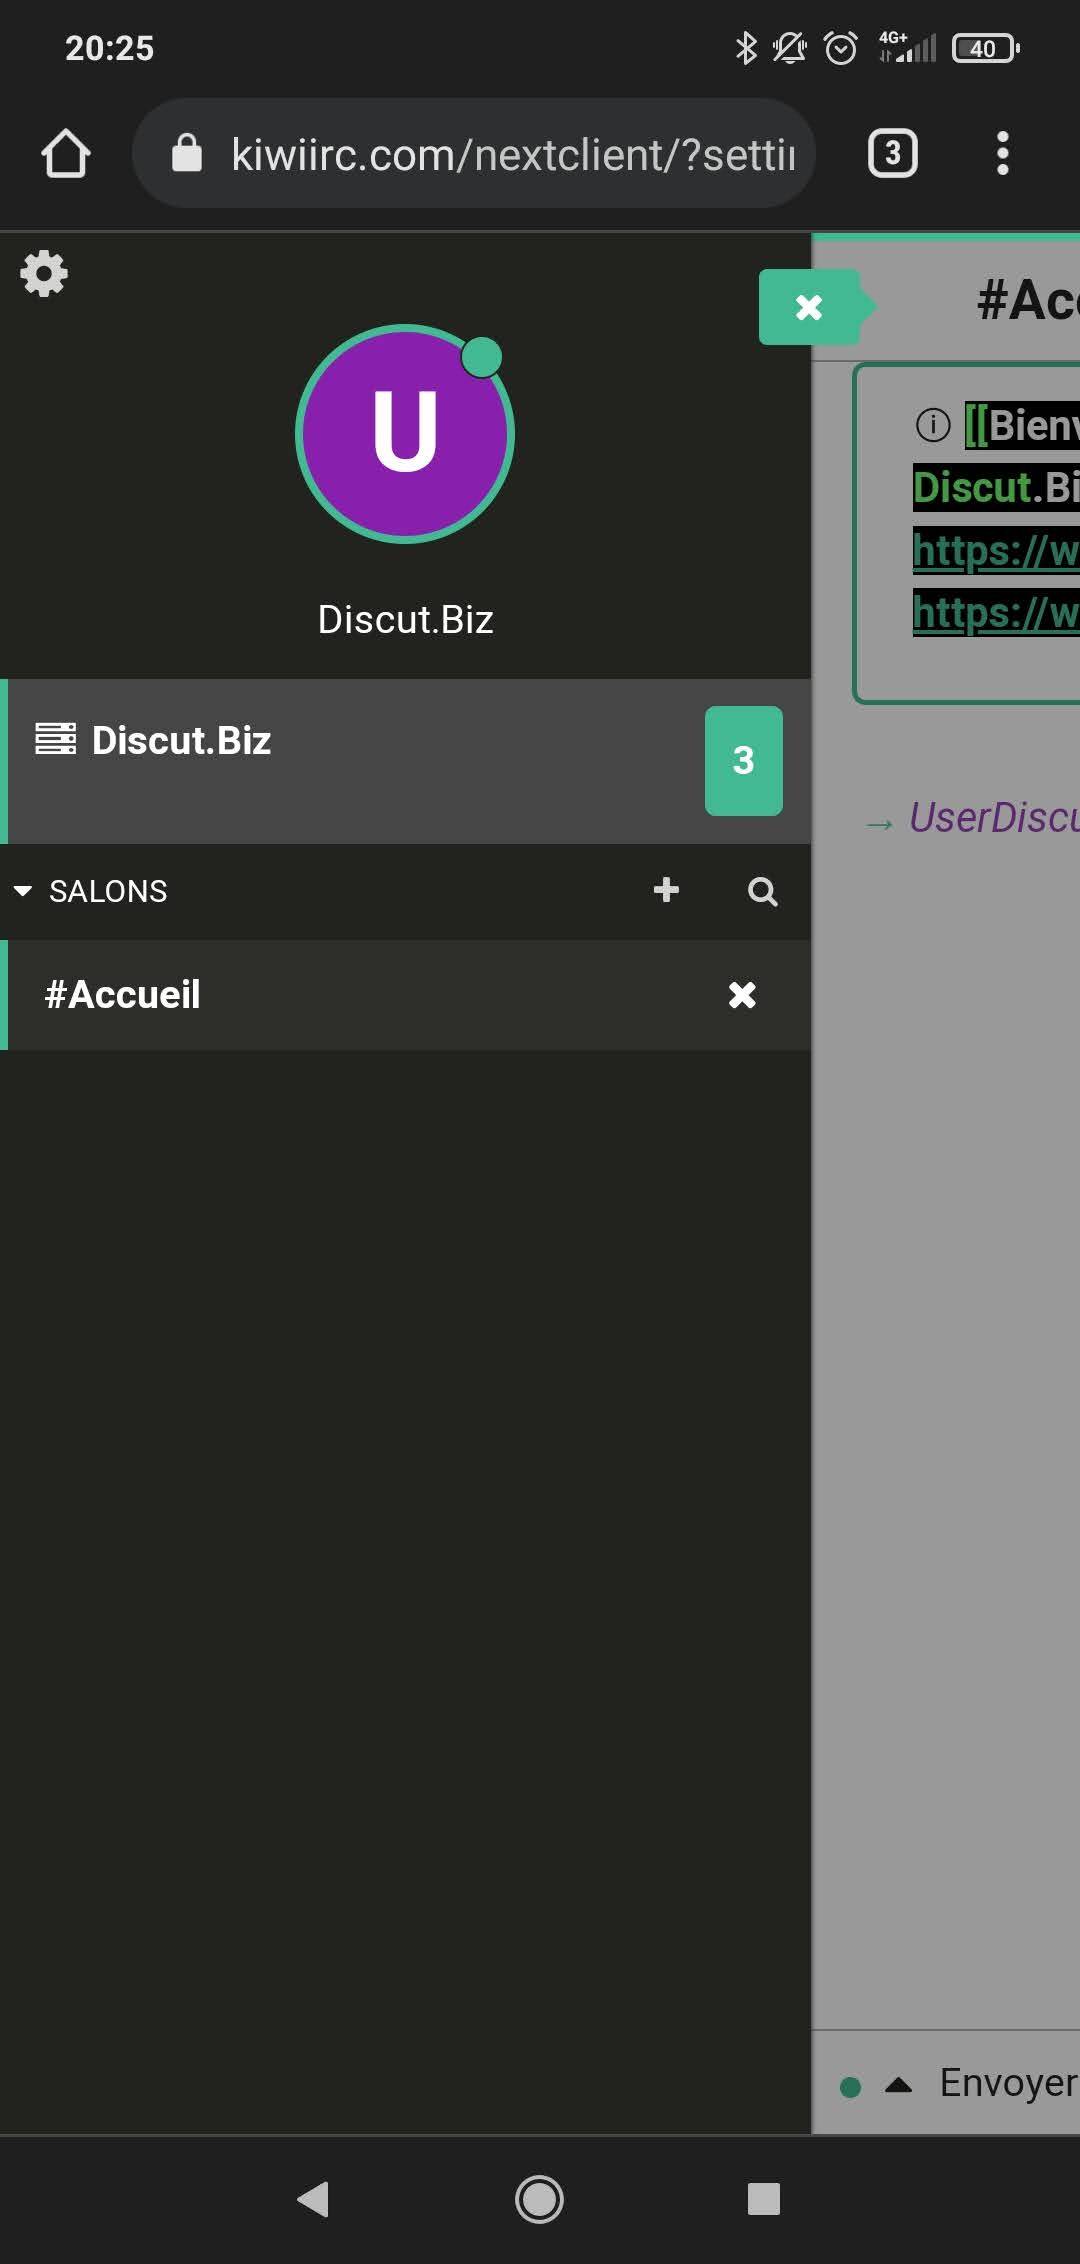Open the Kiwi IRC settings gear
Screen dimensions: 1080x2264
tap(44, 273)
